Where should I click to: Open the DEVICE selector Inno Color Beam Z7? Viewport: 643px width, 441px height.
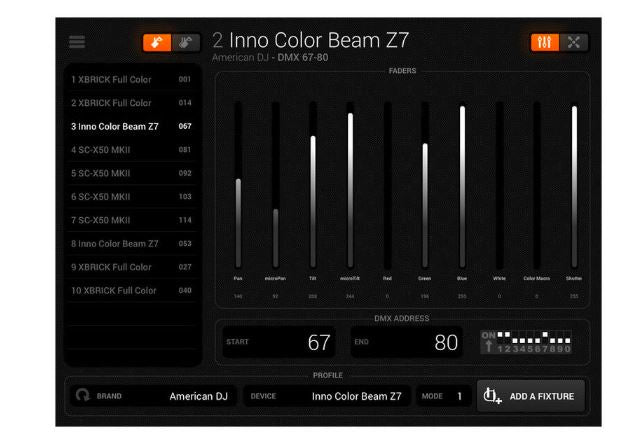tap(327, 396)
